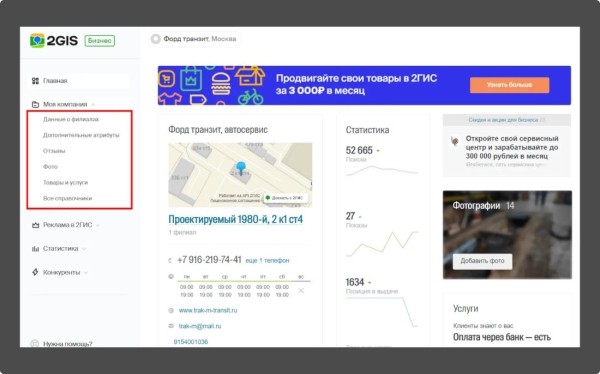
Task: Click the 1 филиал text
Action: pos(182,232)
